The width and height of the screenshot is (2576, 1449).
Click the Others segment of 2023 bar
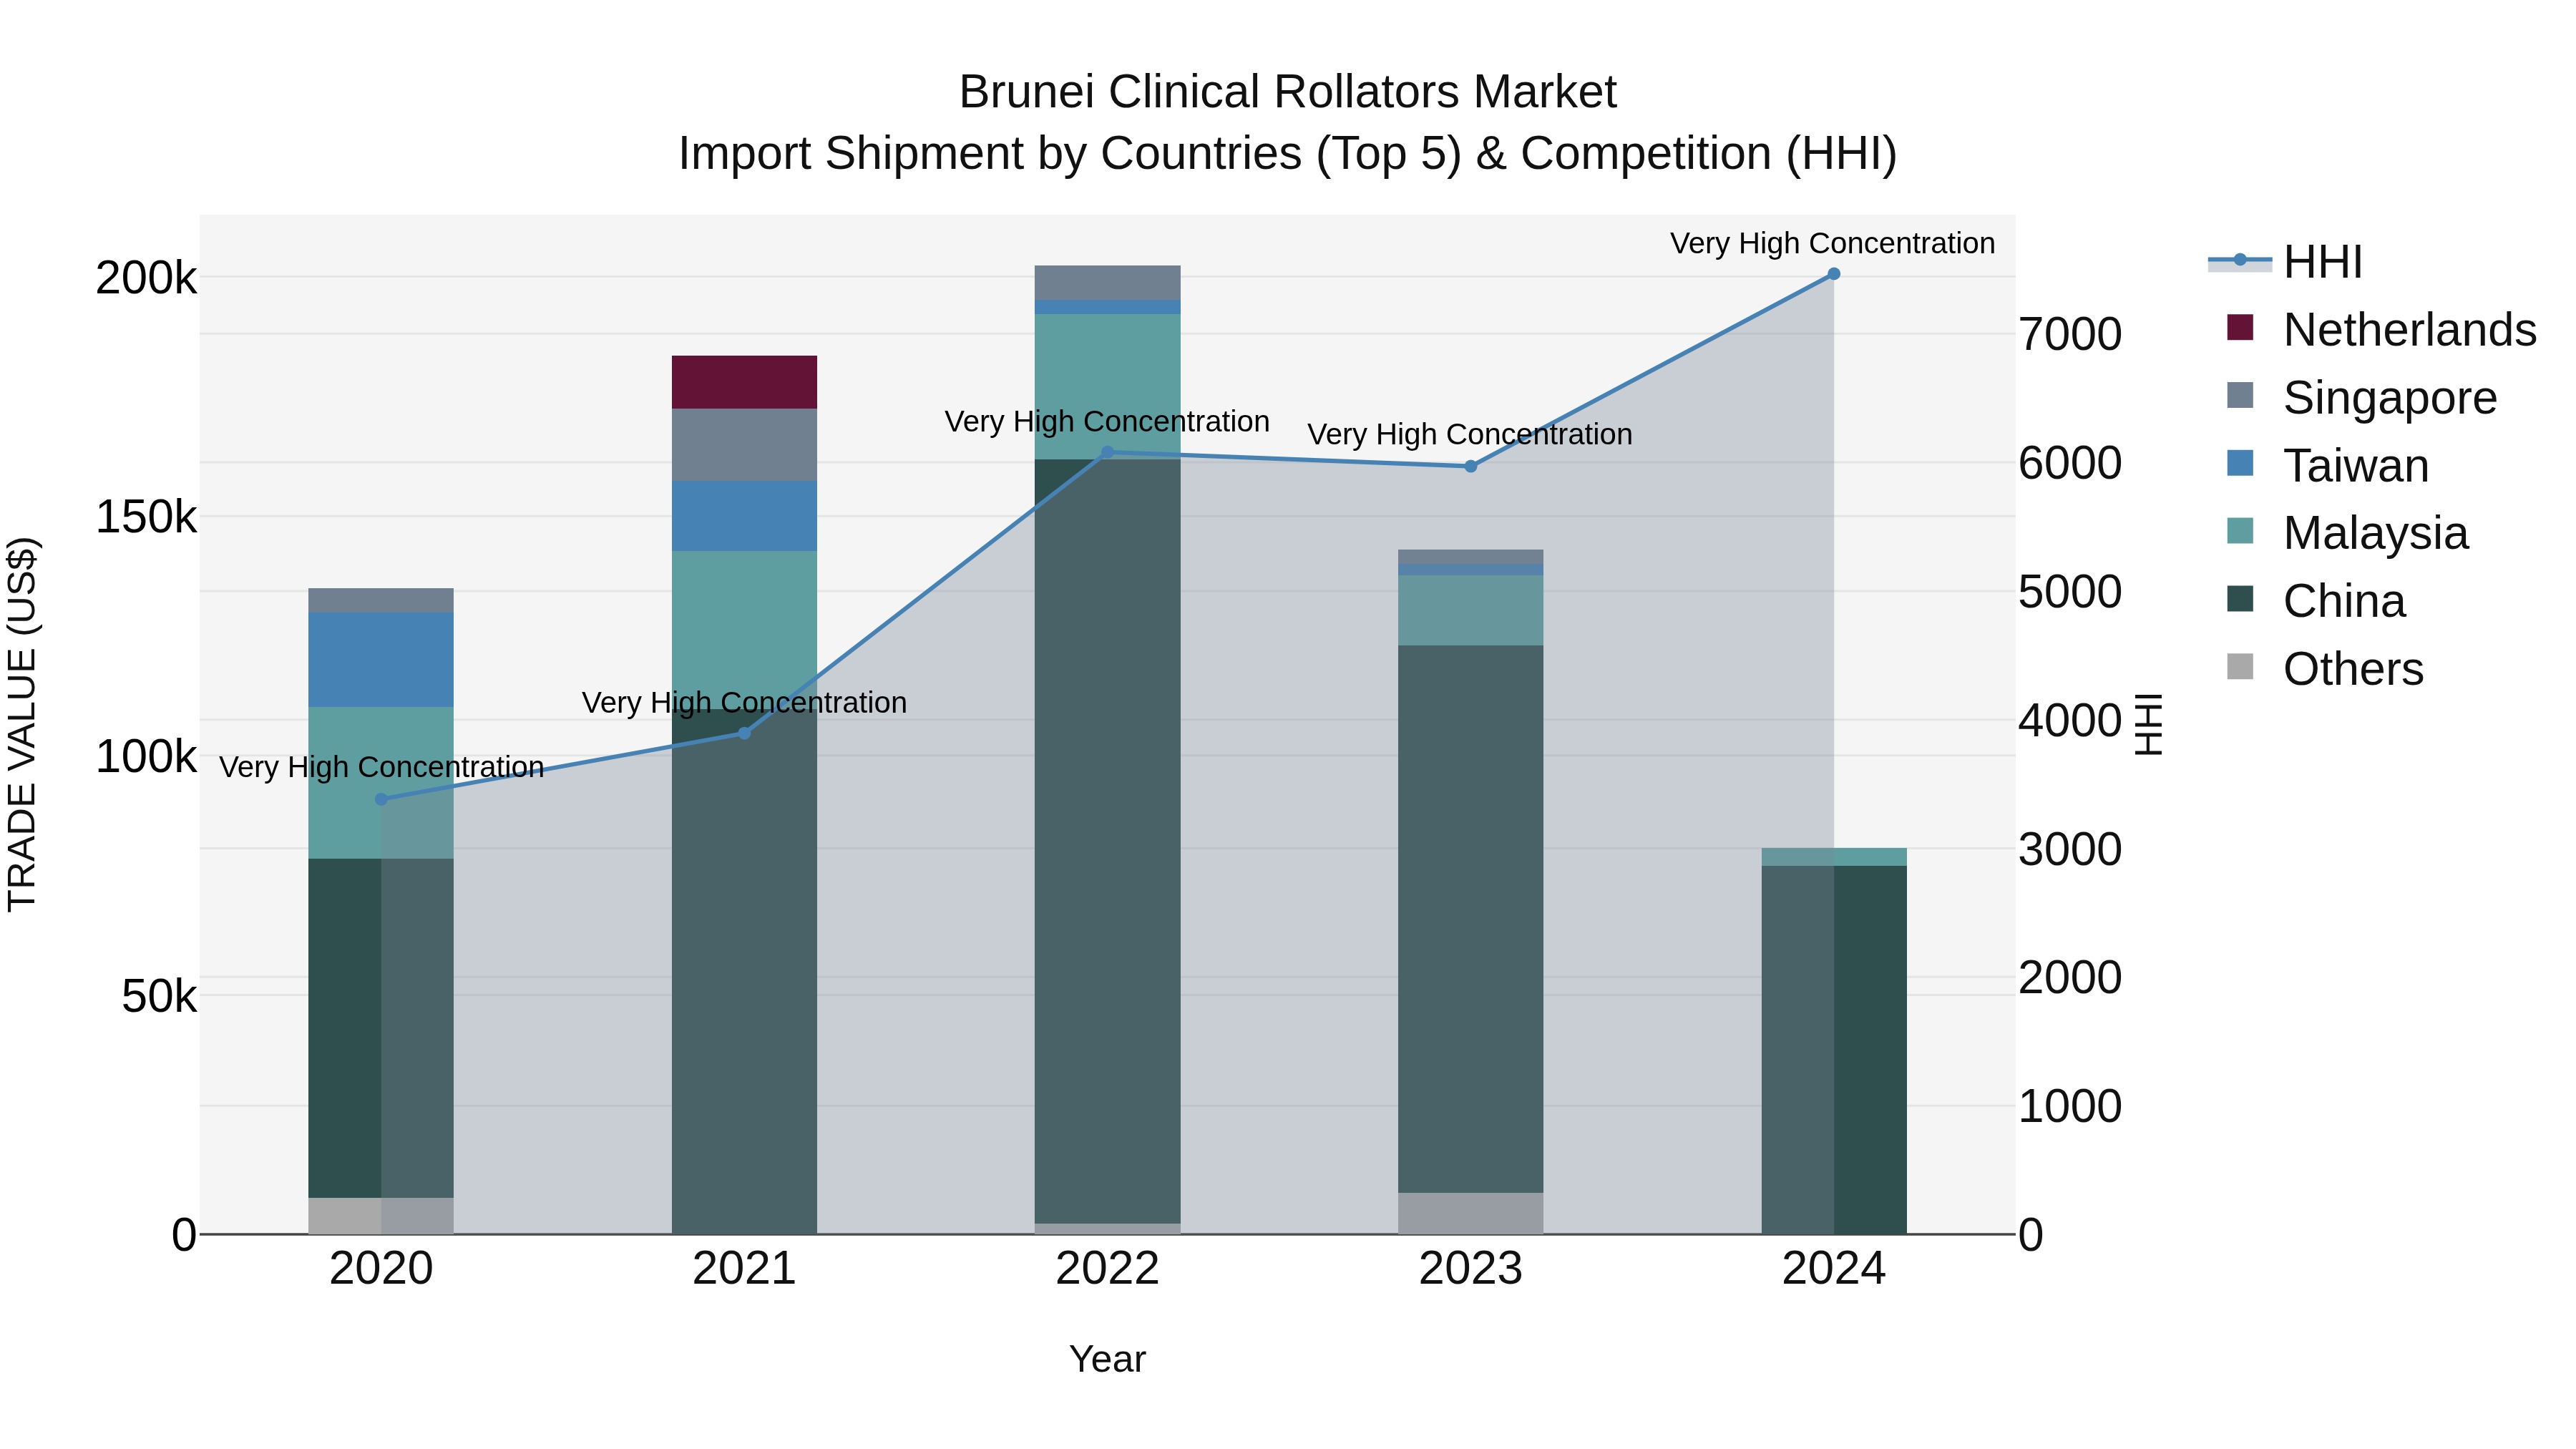click(1470, 1213)
